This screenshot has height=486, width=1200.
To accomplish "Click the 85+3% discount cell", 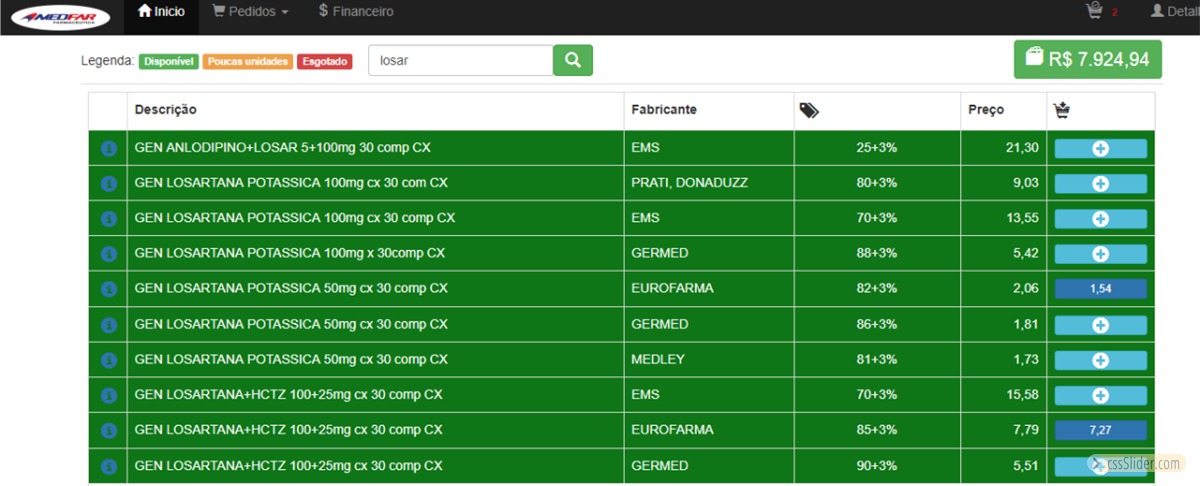I will (x=877, y=430).
